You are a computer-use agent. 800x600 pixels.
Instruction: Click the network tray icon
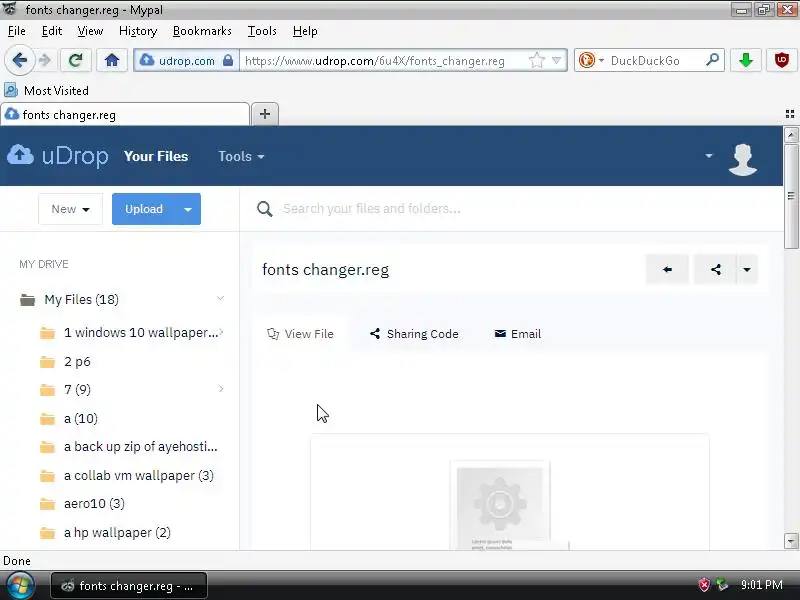click(722, 585)
